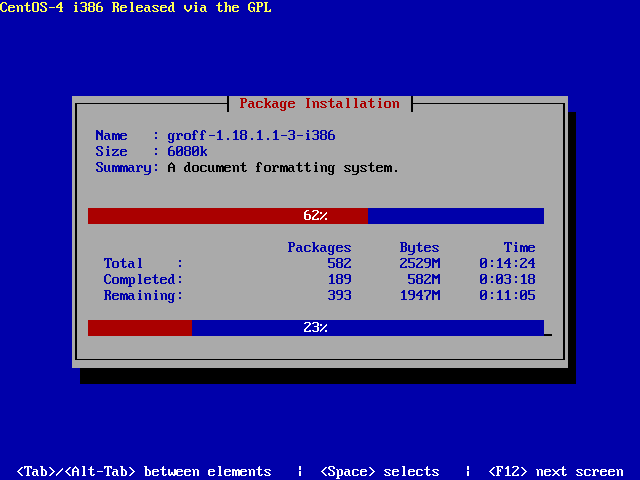Click the 62% package progress bar
Screen dimensions: 640x480
[x=316, y=216]
